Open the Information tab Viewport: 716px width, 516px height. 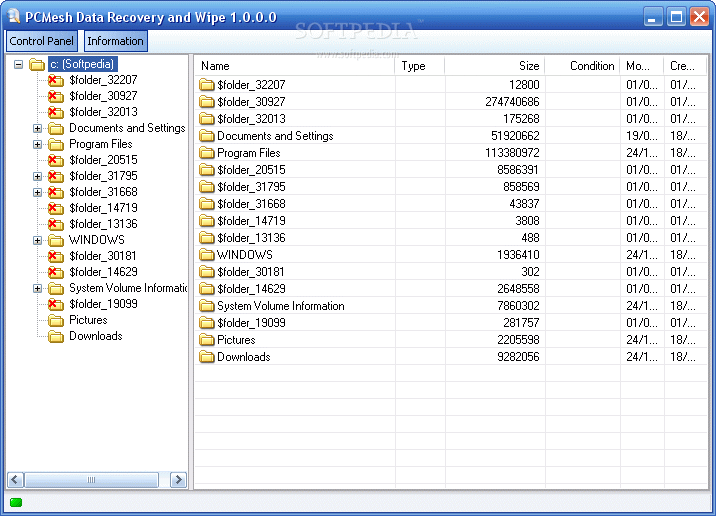pos(116,41)
